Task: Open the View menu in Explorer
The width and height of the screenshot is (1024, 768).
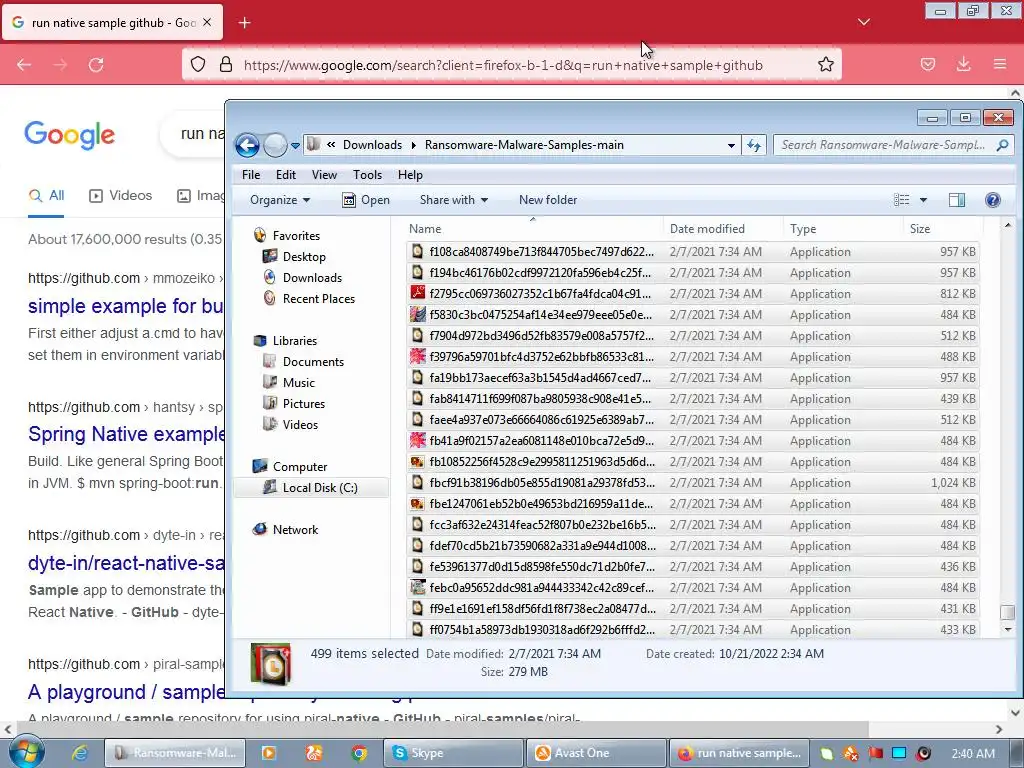Action: pyautogui.click(x=324, y=174)
